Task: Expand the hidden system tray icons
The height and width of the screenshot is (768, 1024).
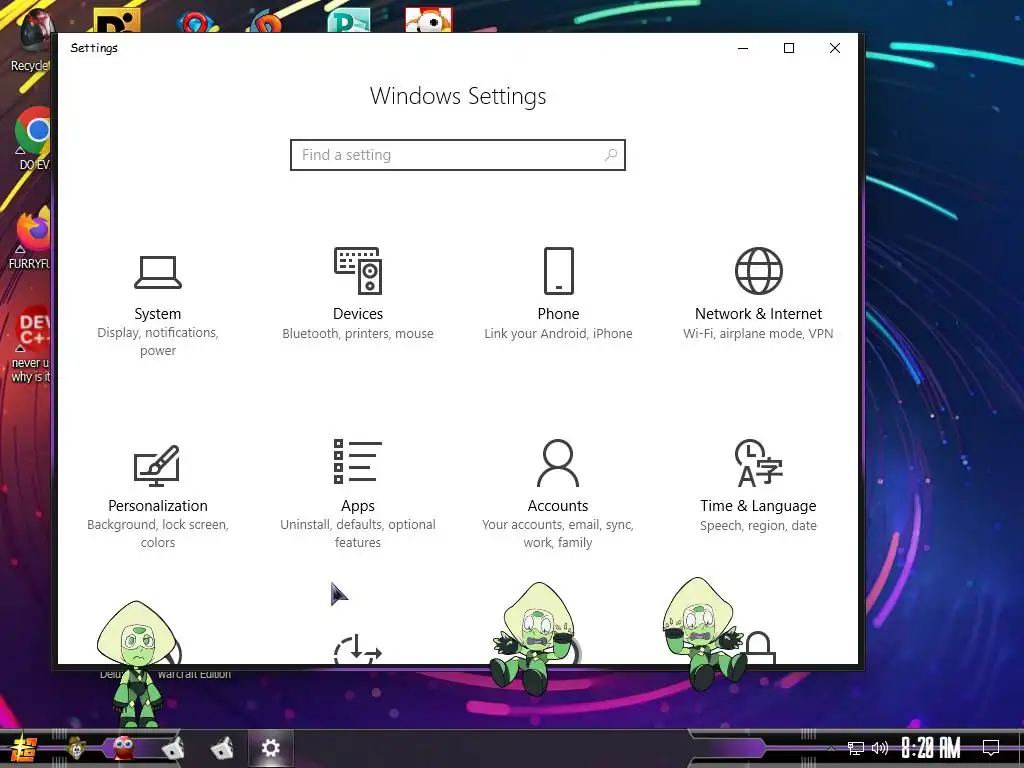Action: (x=831, y=748)
